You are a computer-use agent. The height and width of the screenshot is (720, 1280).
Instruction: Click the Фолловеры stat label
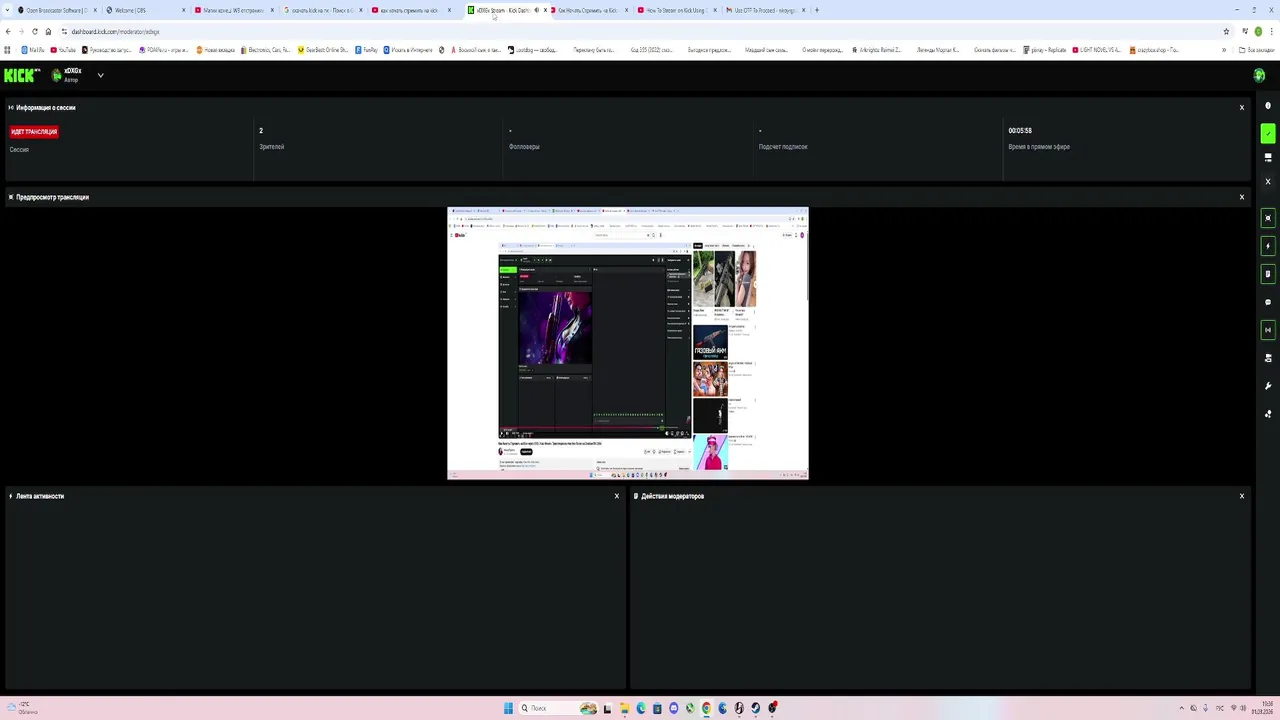pos(524,147)
